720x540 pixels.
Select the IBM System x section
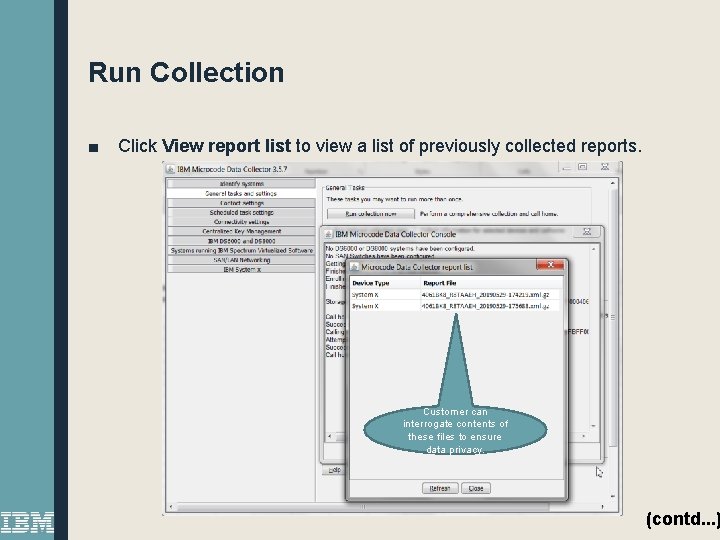tap(242, 270)
